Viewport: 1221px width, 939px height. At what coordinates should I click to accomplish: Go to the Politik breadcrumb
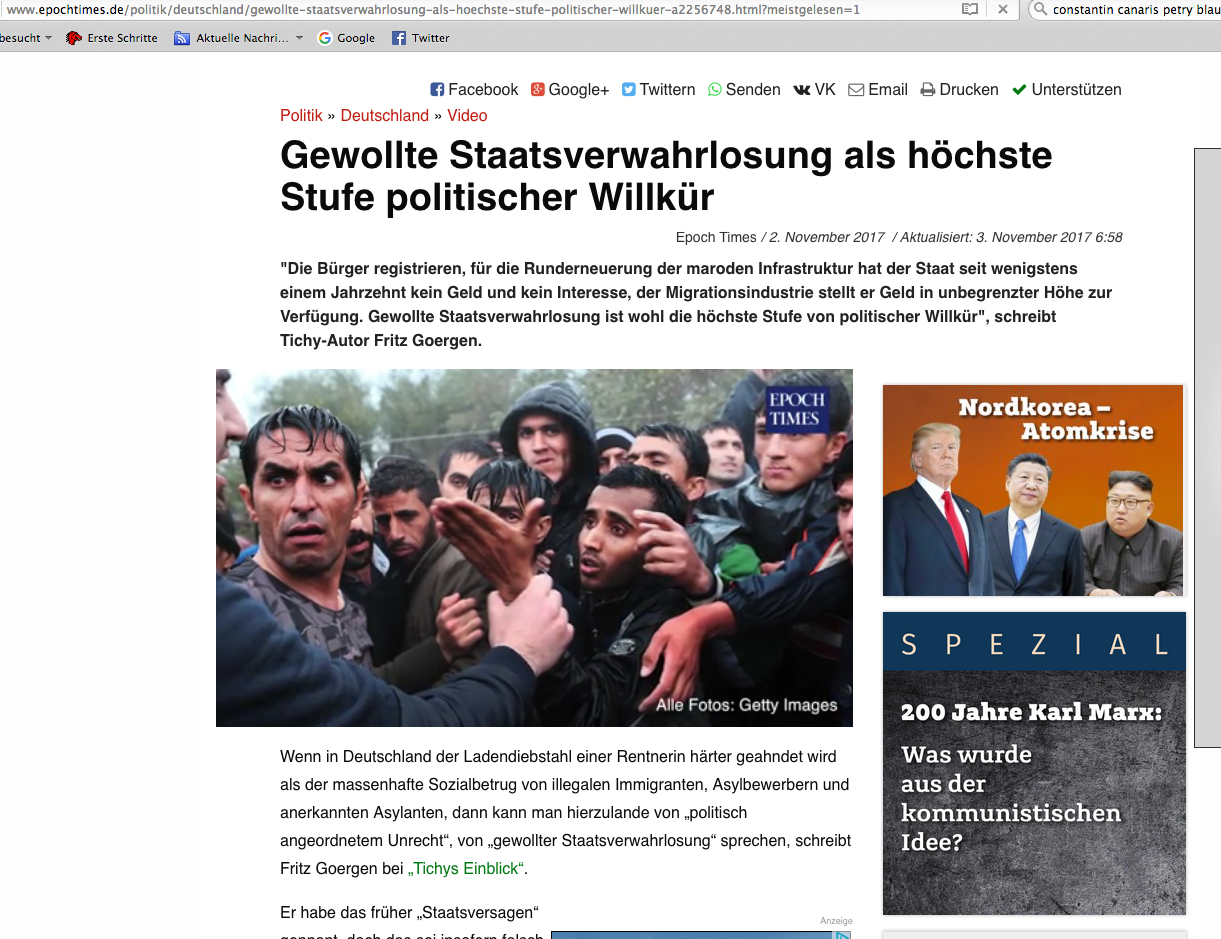(301, 116)
